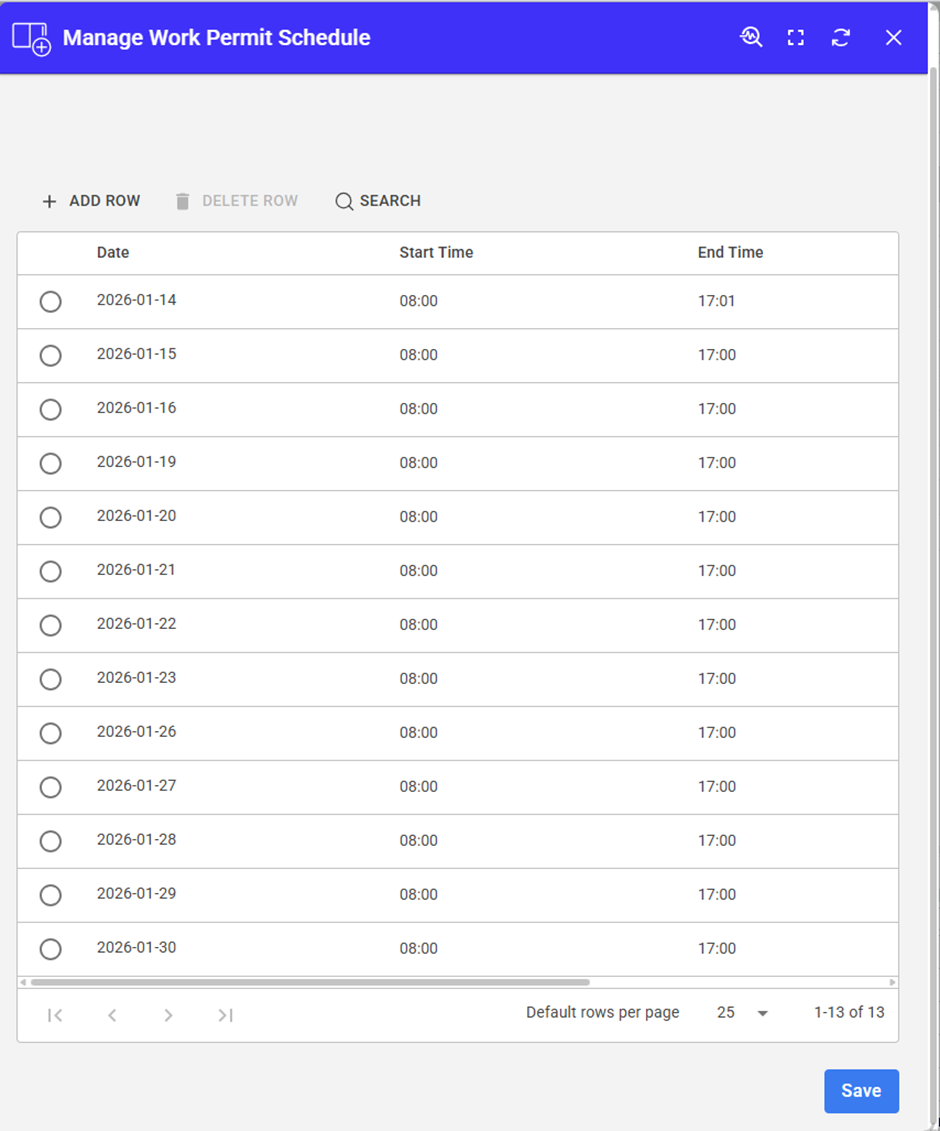Jump to the last page arrow
940x1131 pixels.
coord(225,1015)
